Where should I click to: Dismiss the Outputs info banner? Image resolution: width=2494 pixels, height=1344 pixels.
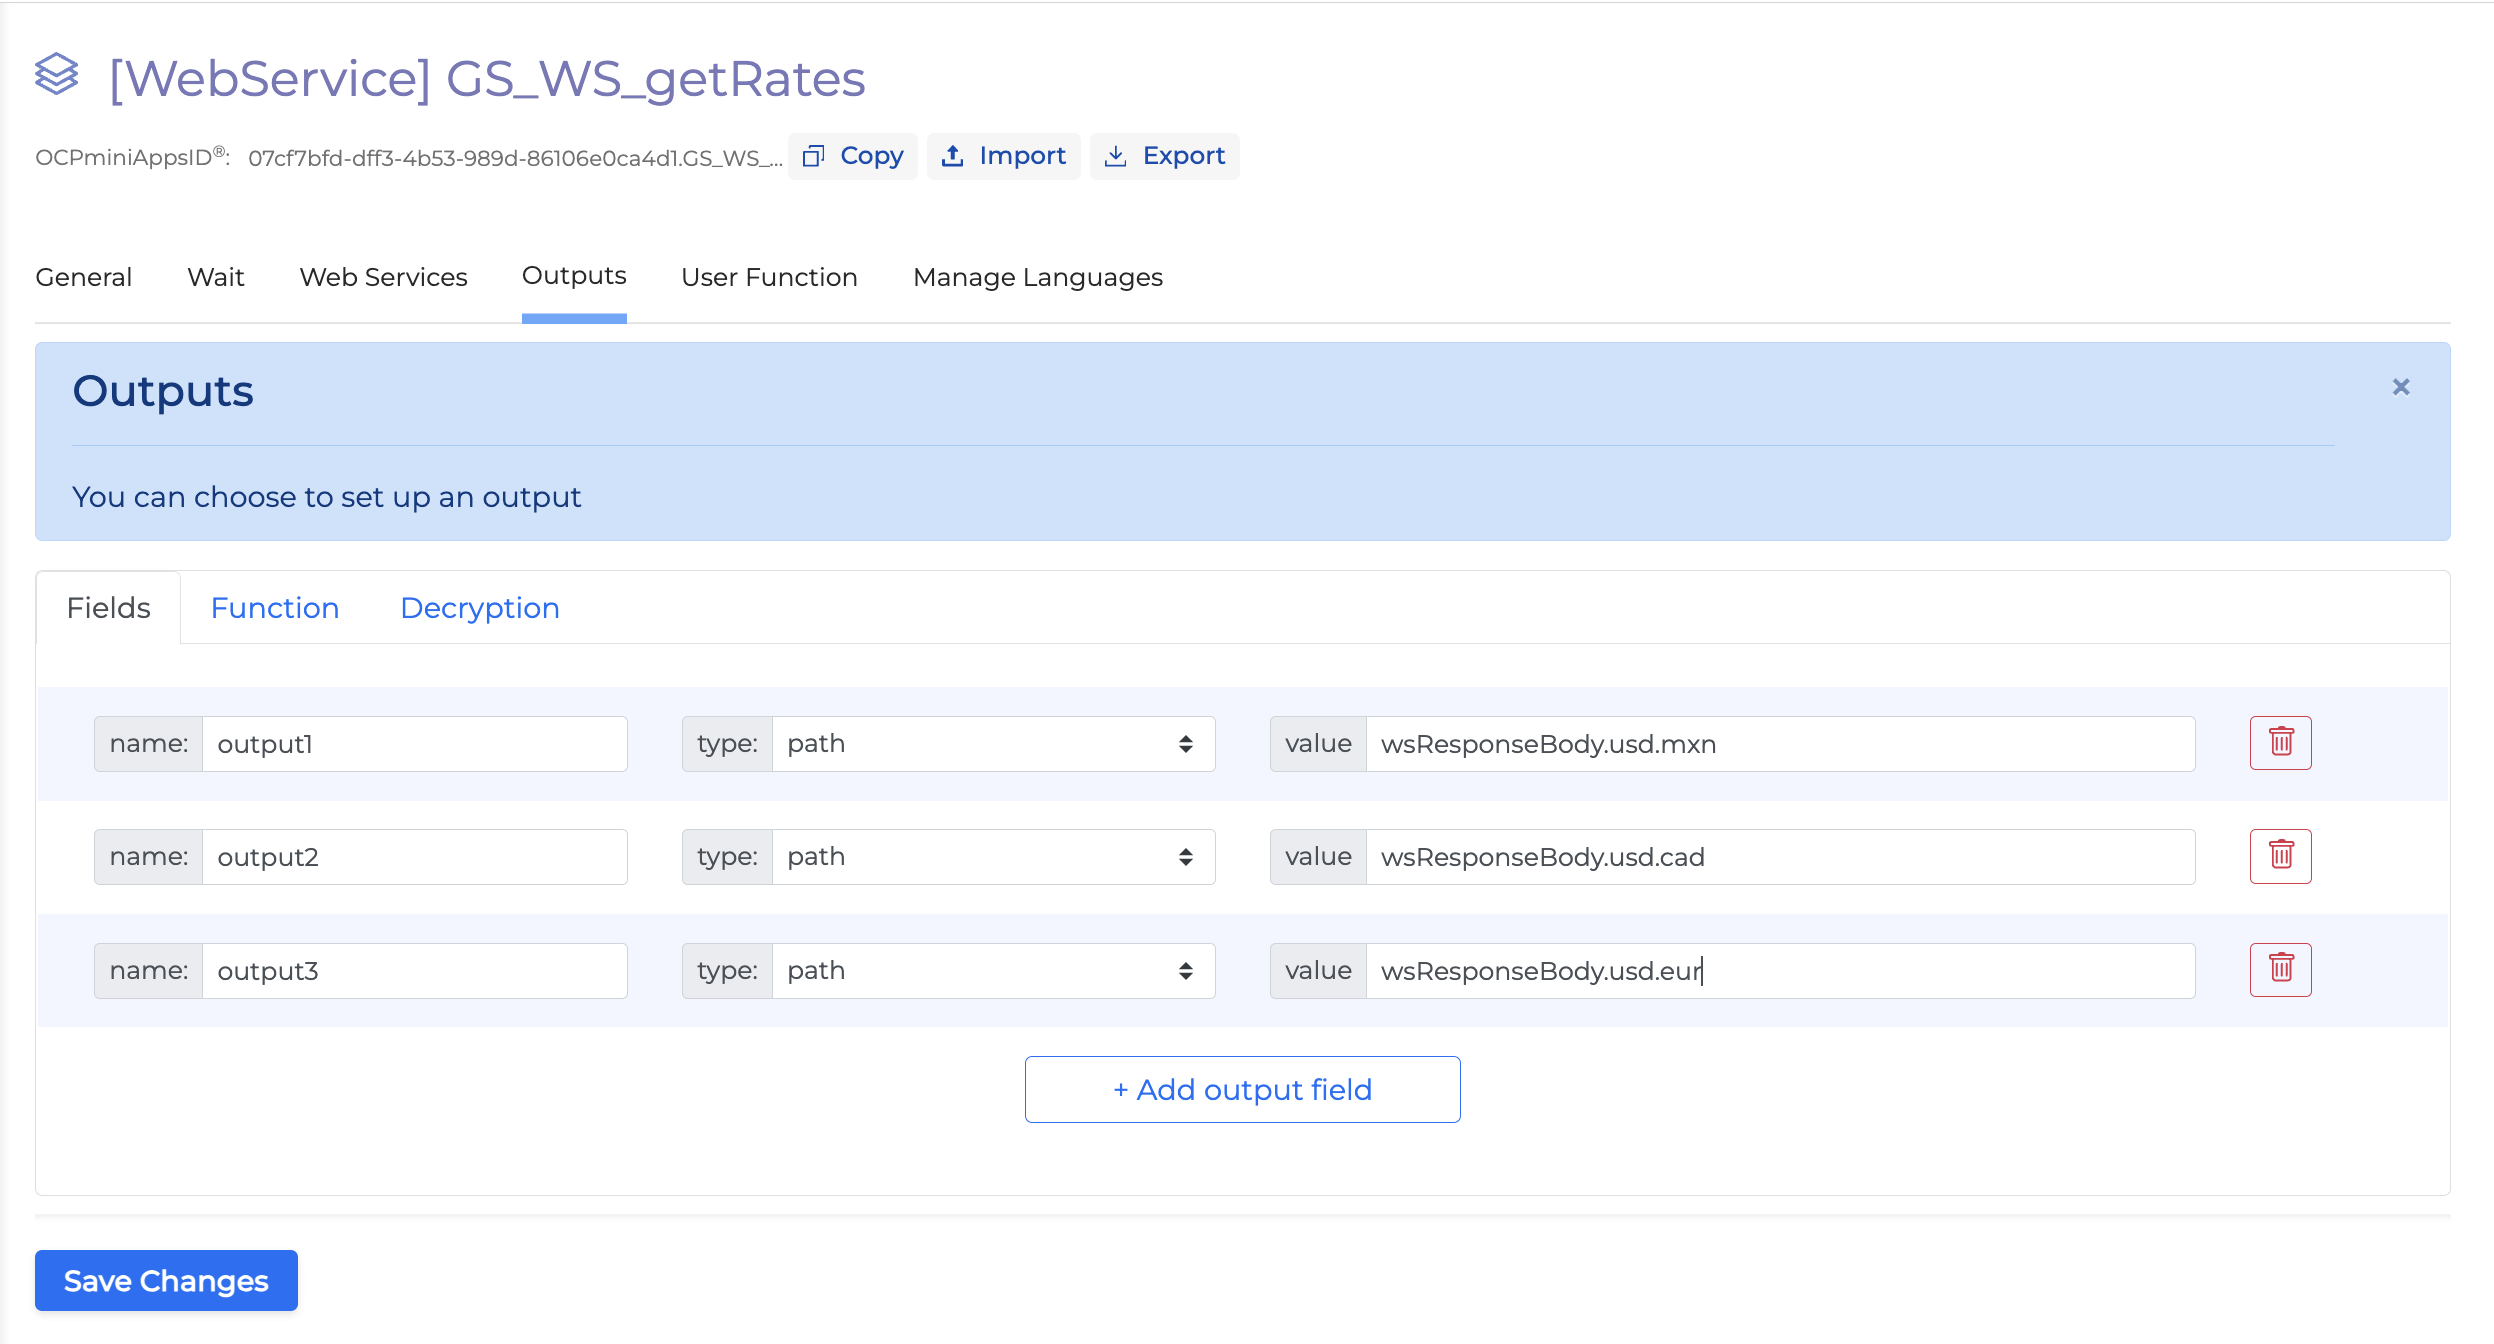2400,387
